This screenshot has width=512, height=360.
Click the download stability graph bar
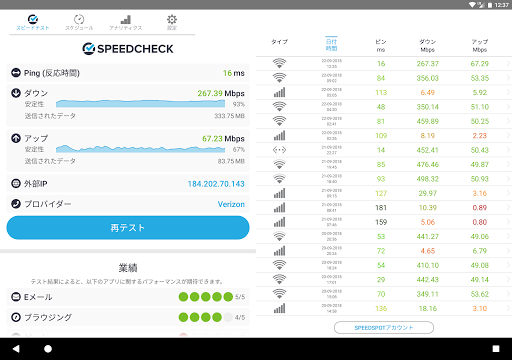[140, 104]
